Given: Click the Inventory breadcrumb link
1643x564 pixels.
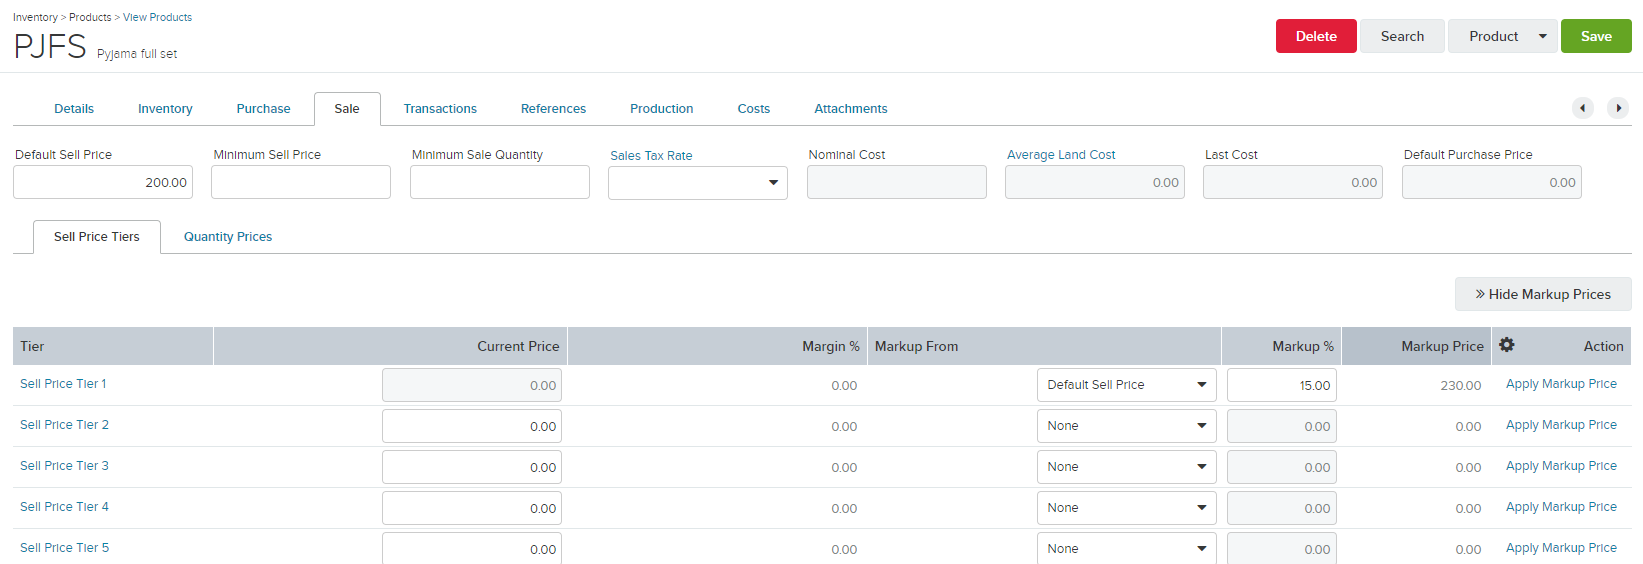Looking at the screenshot, I should (x=35, y=17).
